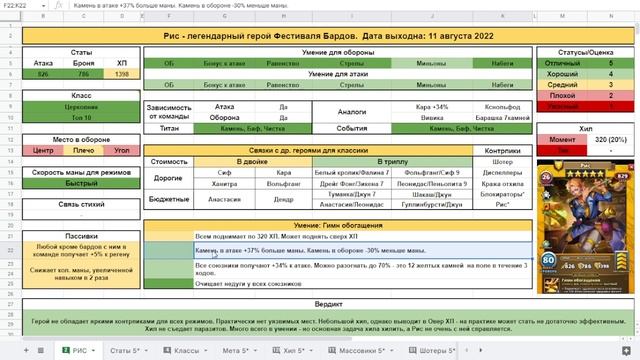Select the Угол defense position cell

pyautogui.click(x=122, y=150)
